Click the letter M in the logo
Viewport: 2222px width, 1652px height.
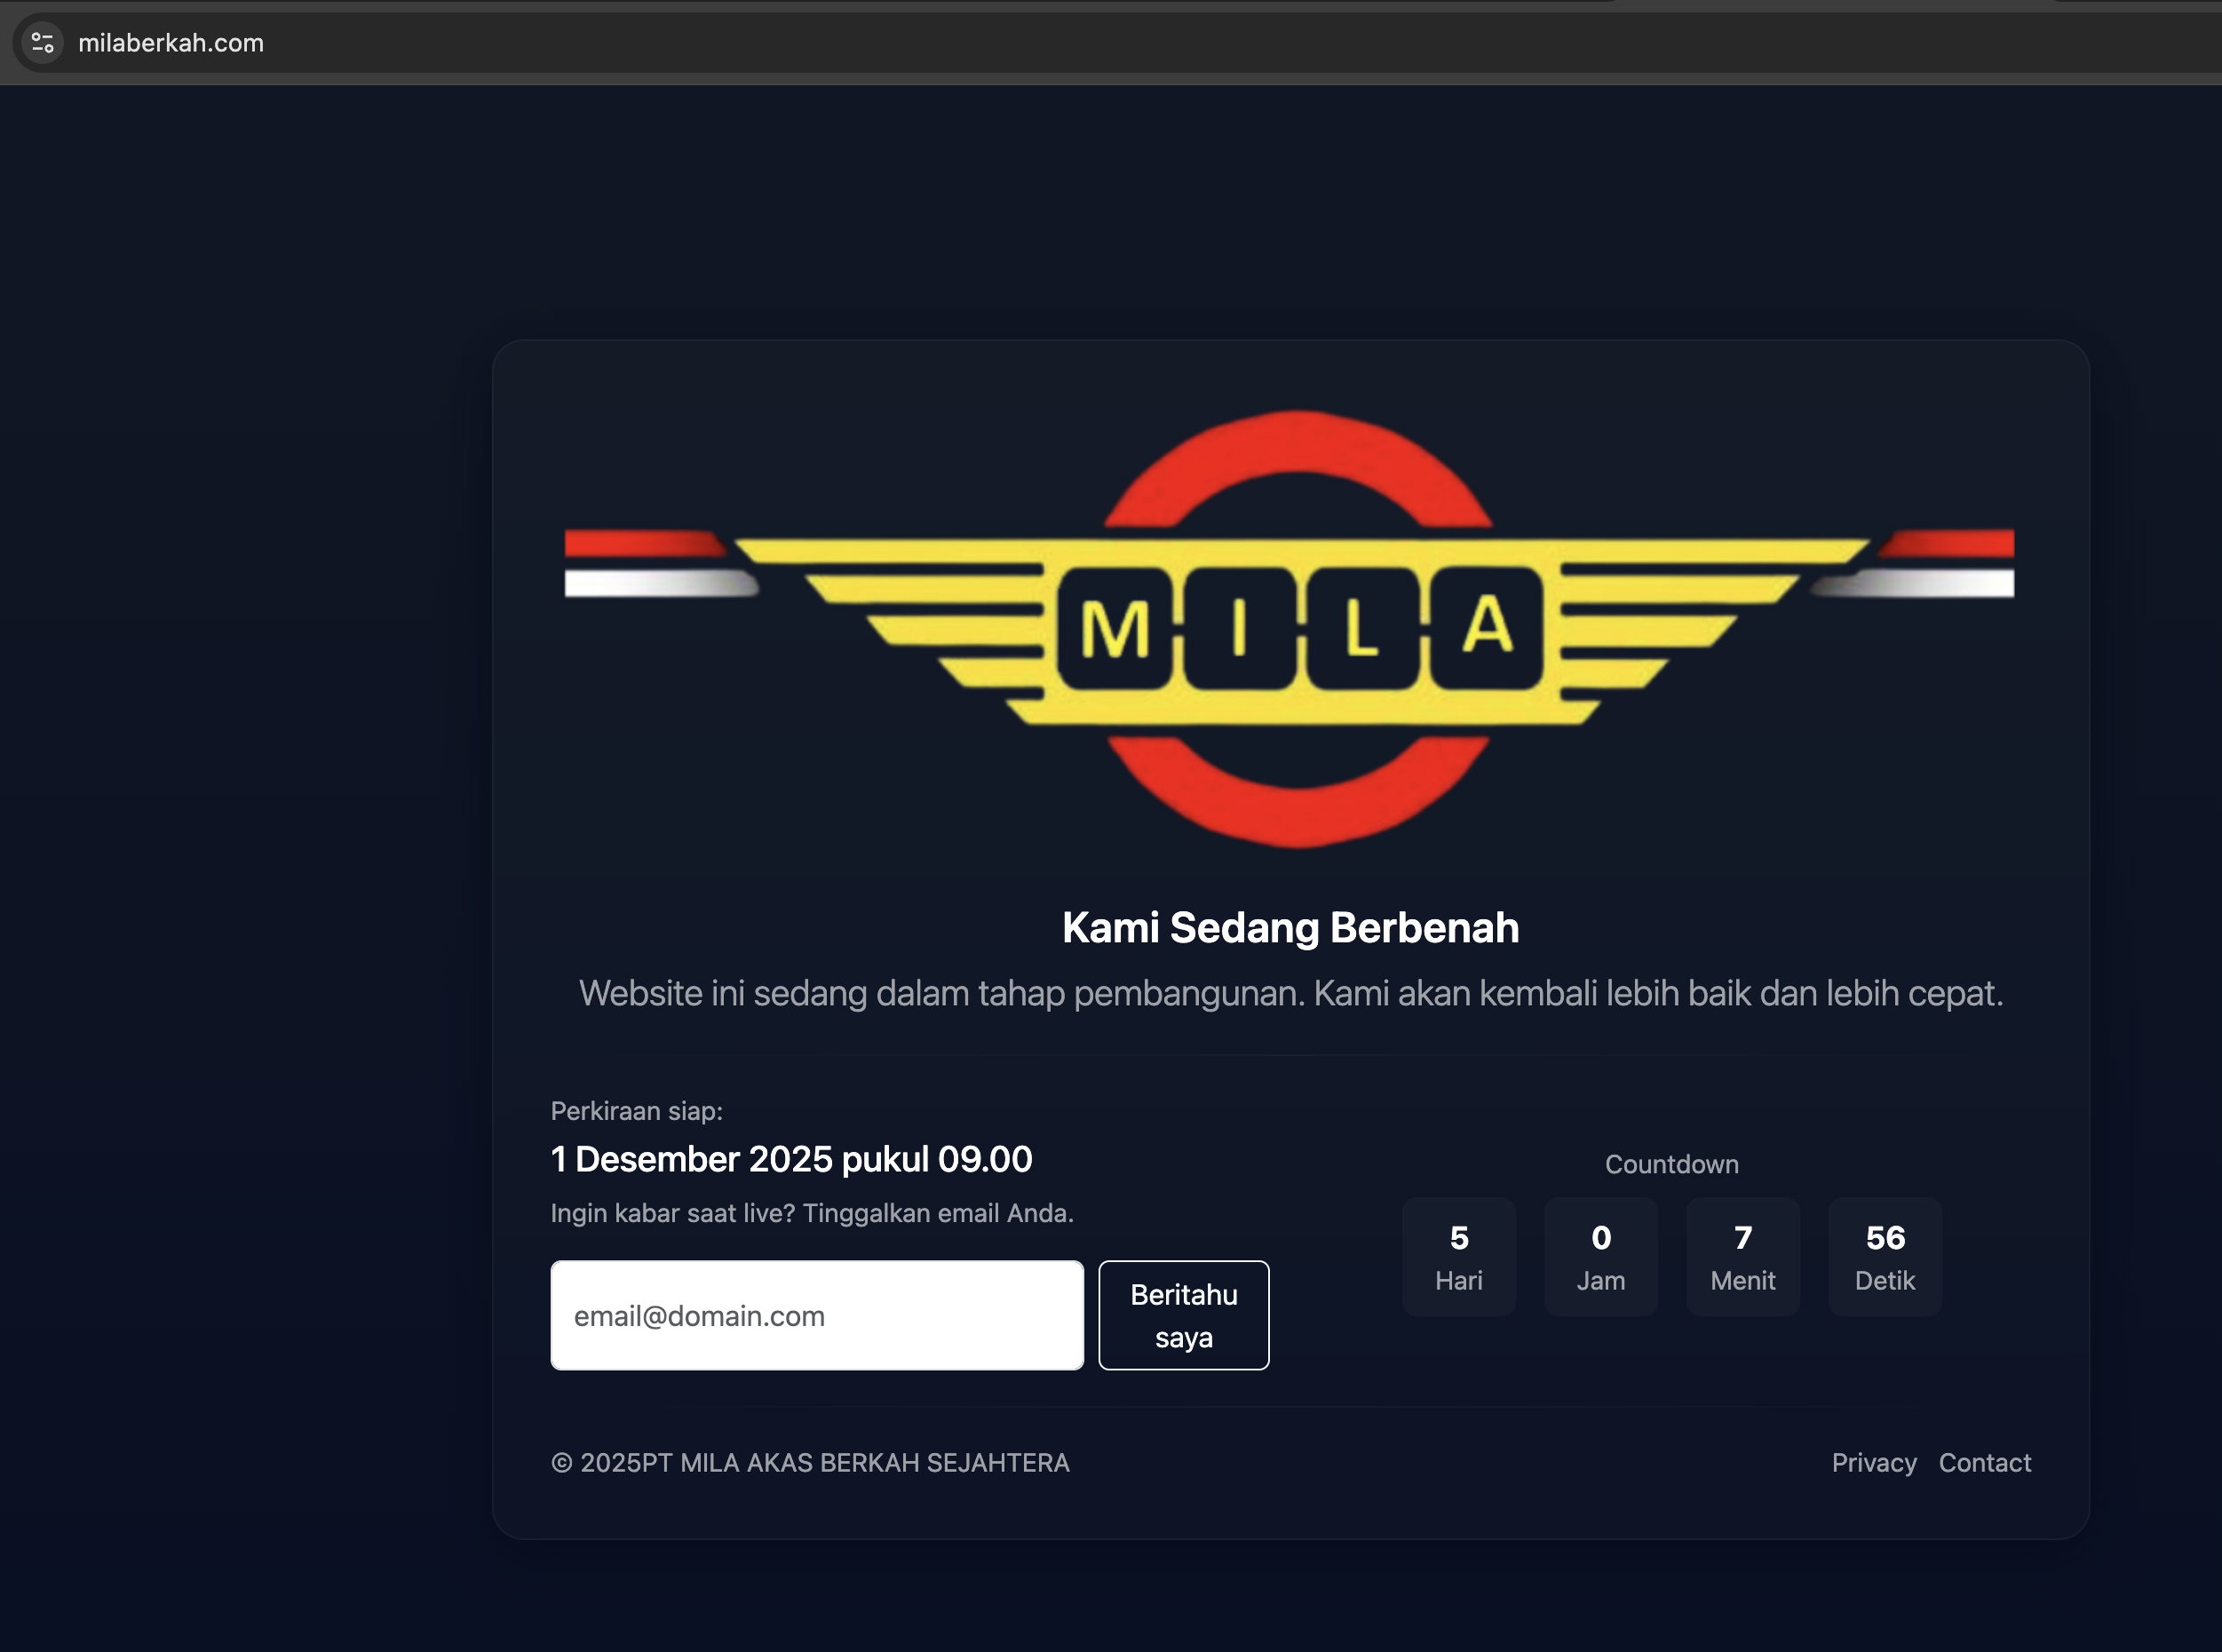[x=1114, y=630]
